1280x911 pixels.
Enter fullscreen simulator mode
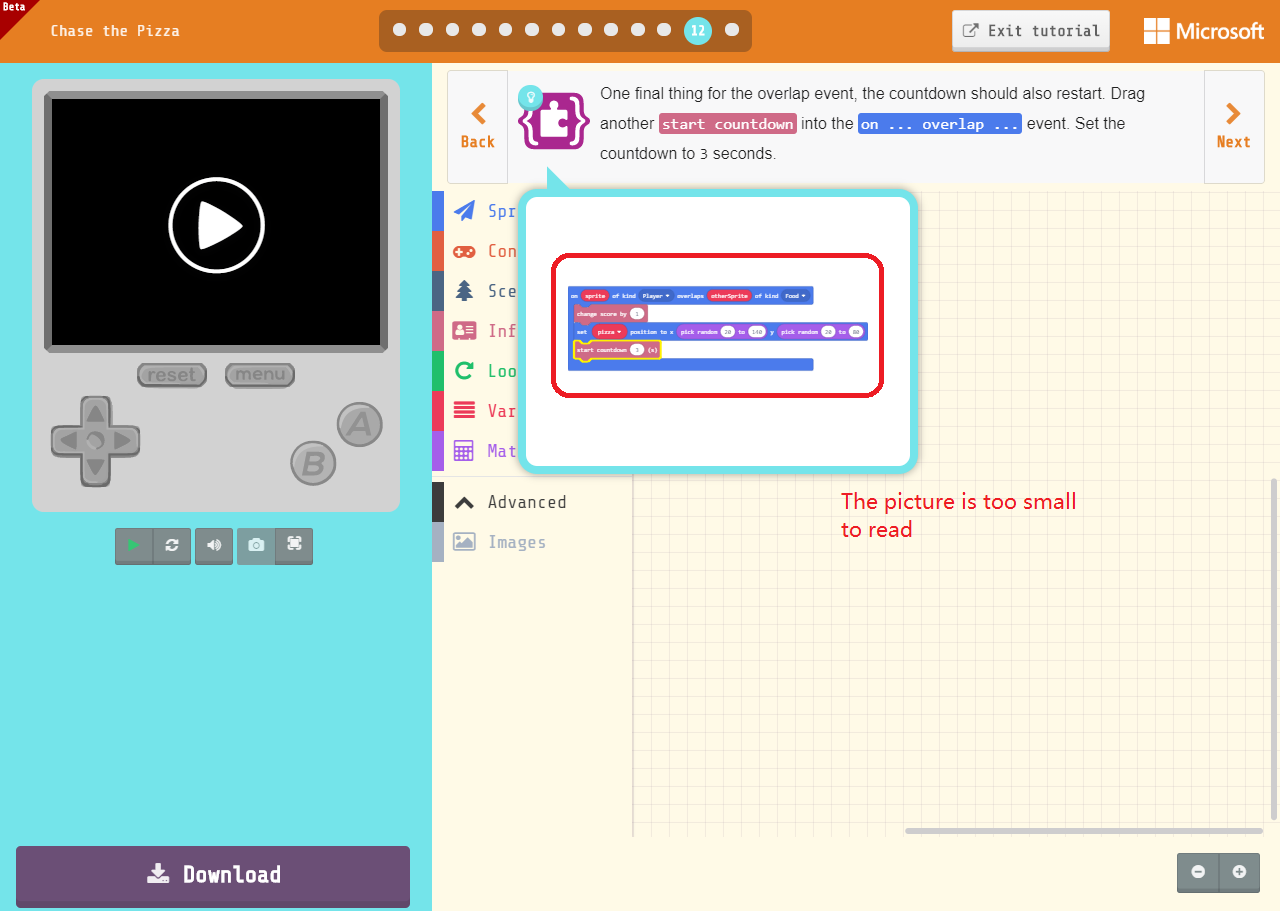(x=294, y=546)
